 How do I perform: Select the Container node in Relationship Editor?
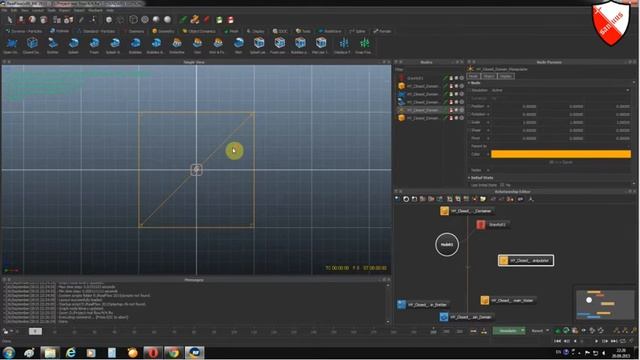tap(467, 211)
